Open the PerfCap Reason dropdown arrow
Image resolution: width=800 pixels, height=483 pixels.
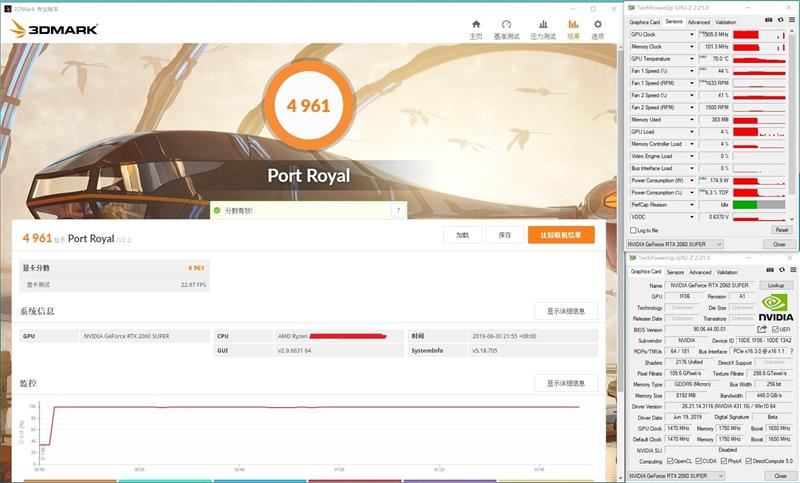692,205
